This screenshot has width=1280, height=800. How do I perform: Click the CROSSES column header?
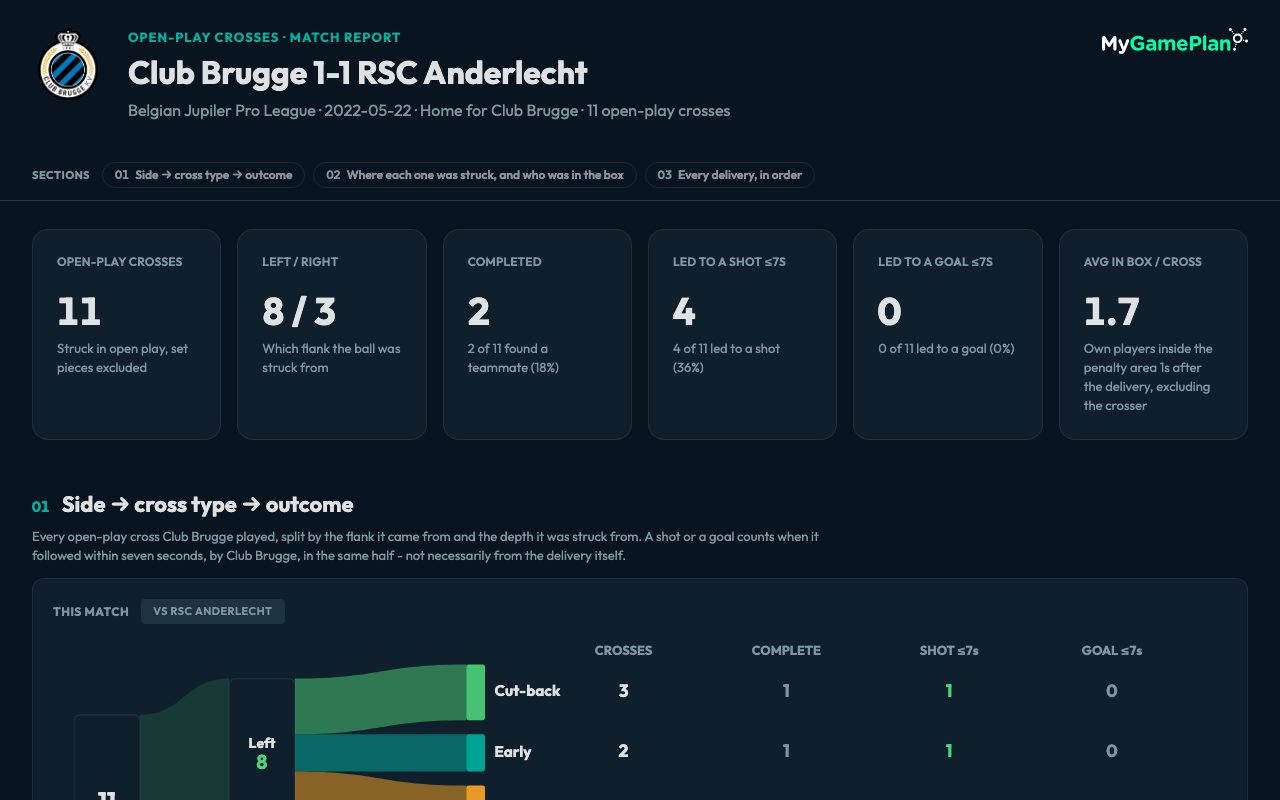pos(623,650)
